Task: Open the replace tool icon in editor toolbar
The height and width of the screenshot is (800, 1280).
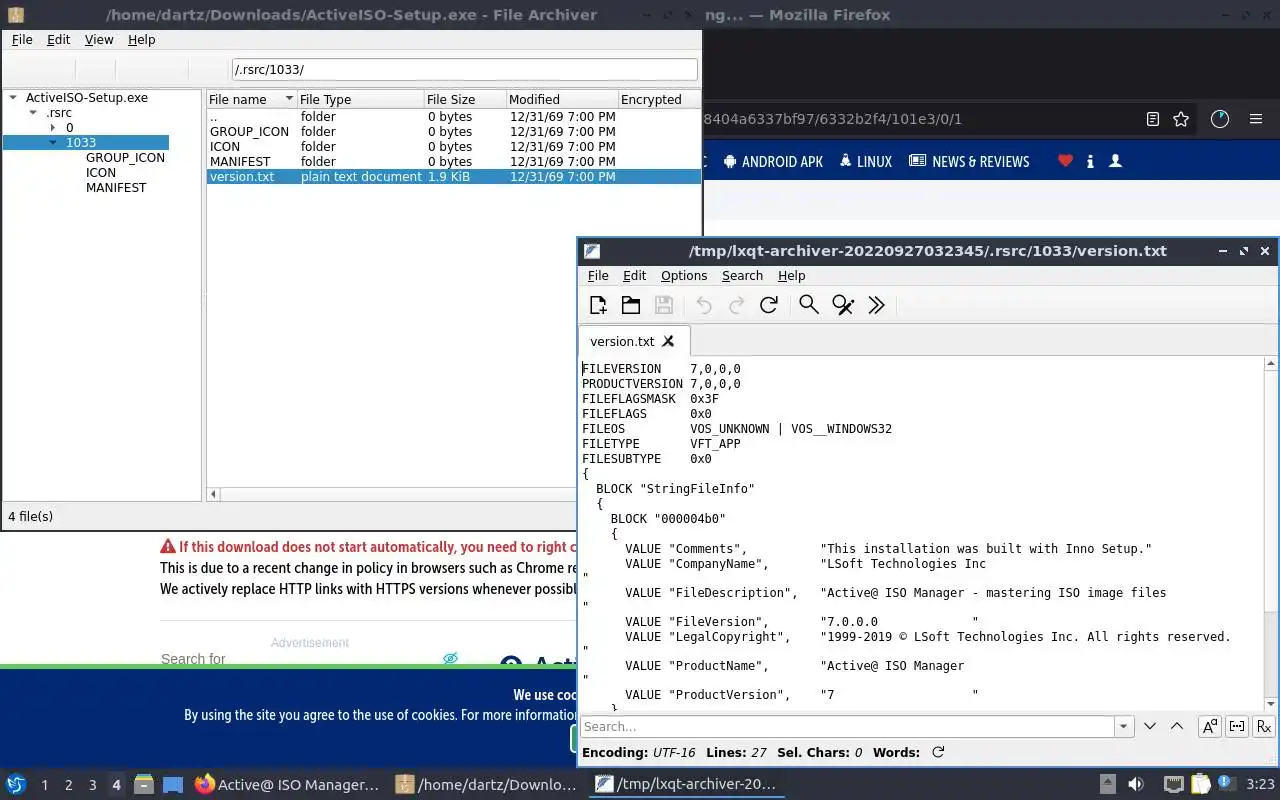Action: pyautogui.click(x=843, y=306)
